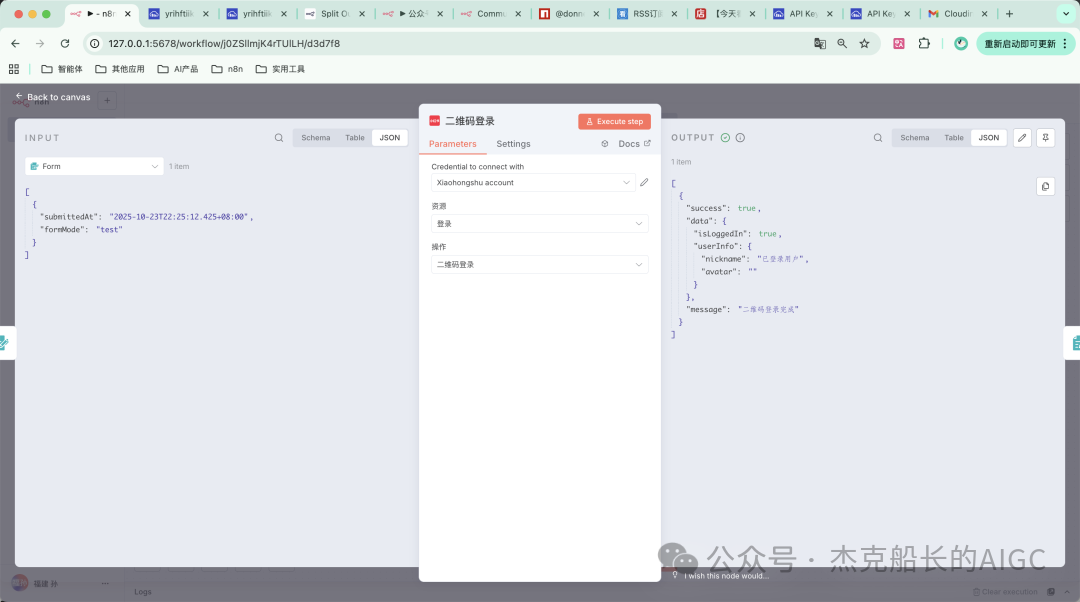1080x602 pixels.
Task: Show INPUT panel as JSON
Action: (x=390, y=138)
